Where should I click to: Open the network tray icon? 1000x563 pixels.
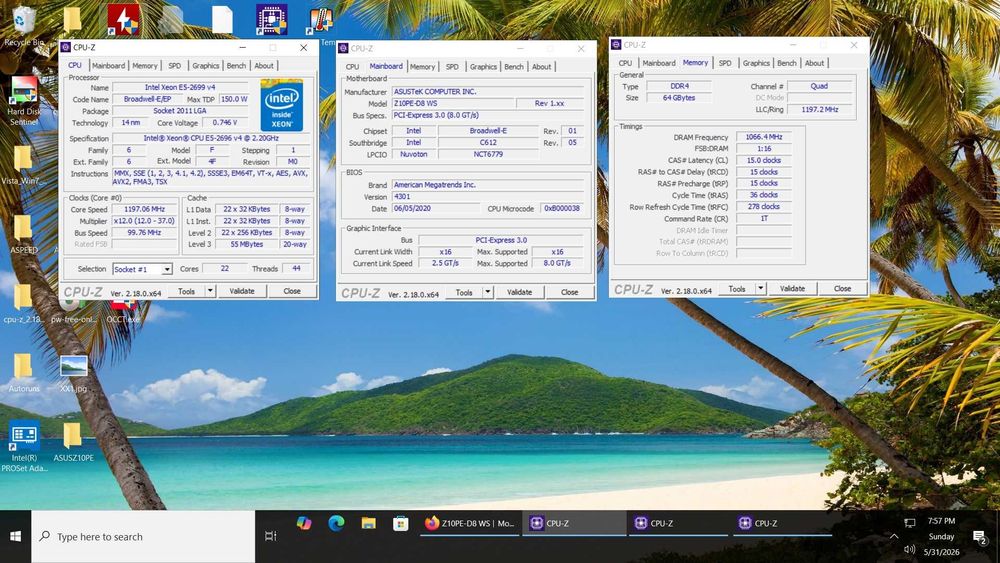click(x=909, y=523)
